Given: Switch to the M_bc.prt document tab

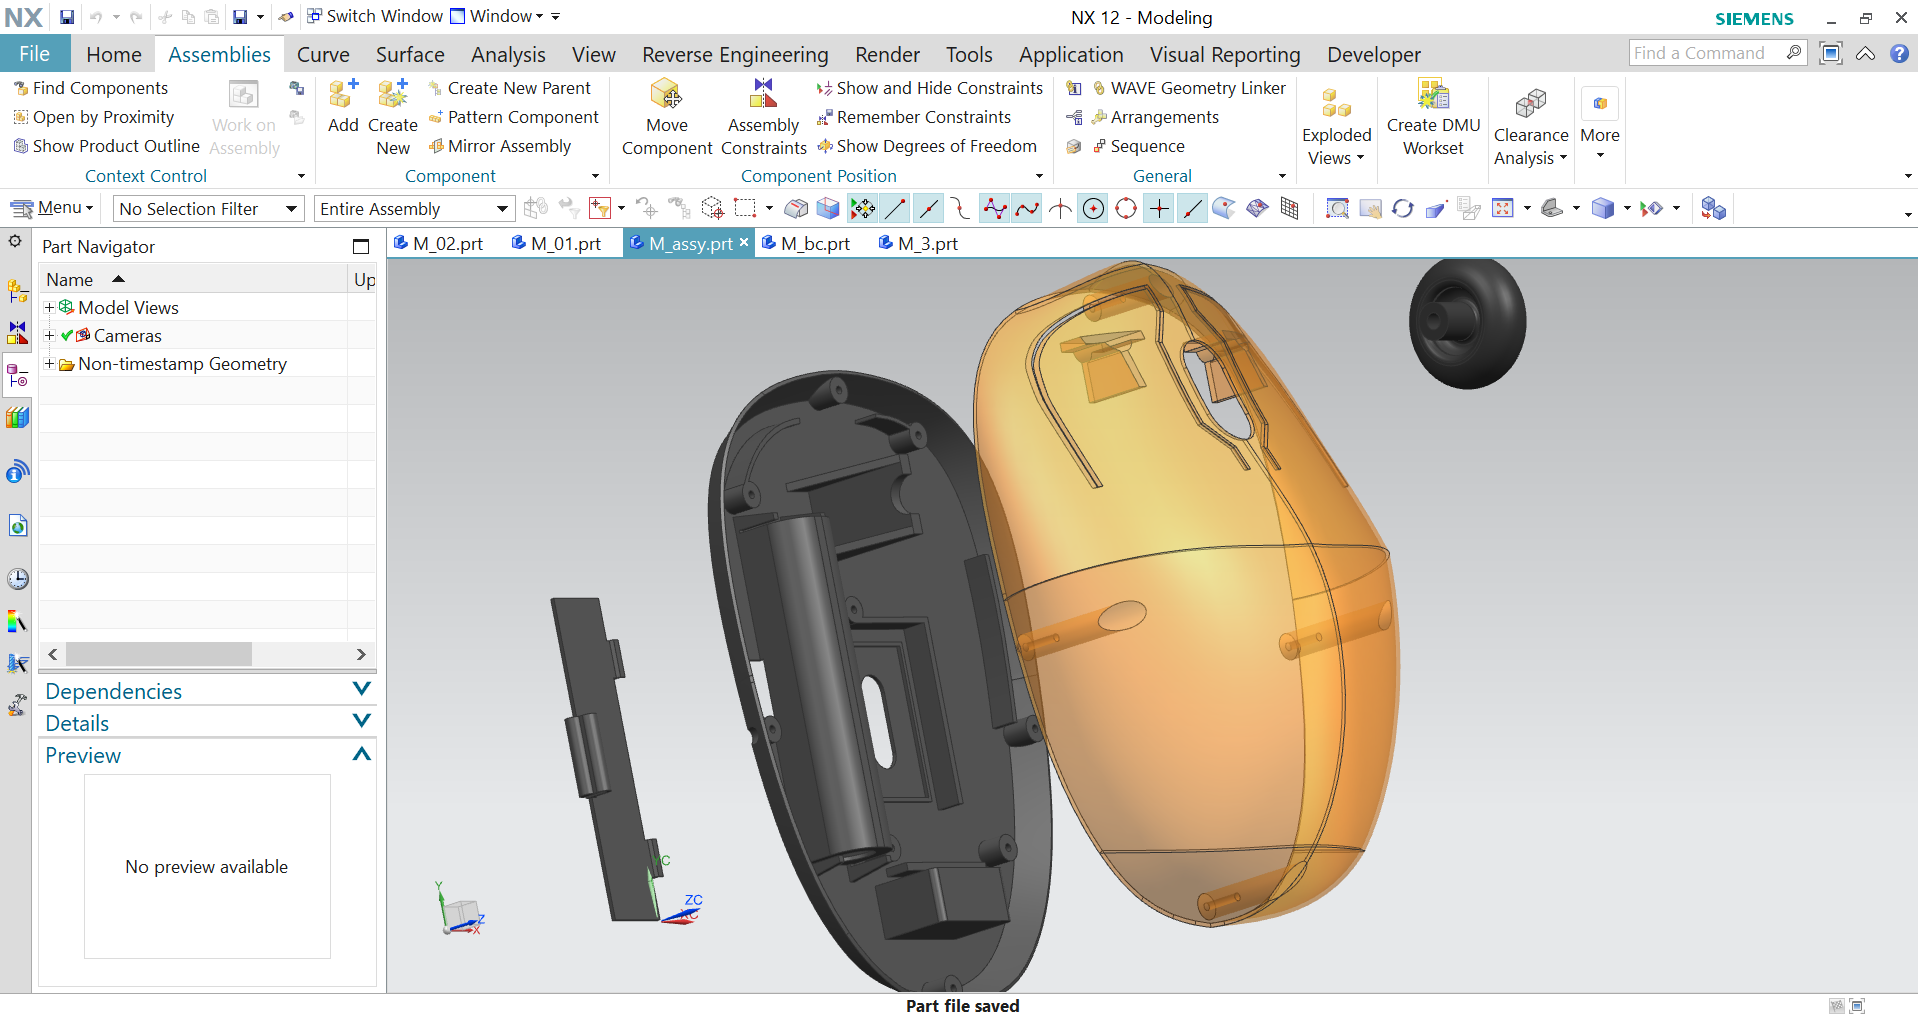Looking at the screenshot, I should pos(806,243).
